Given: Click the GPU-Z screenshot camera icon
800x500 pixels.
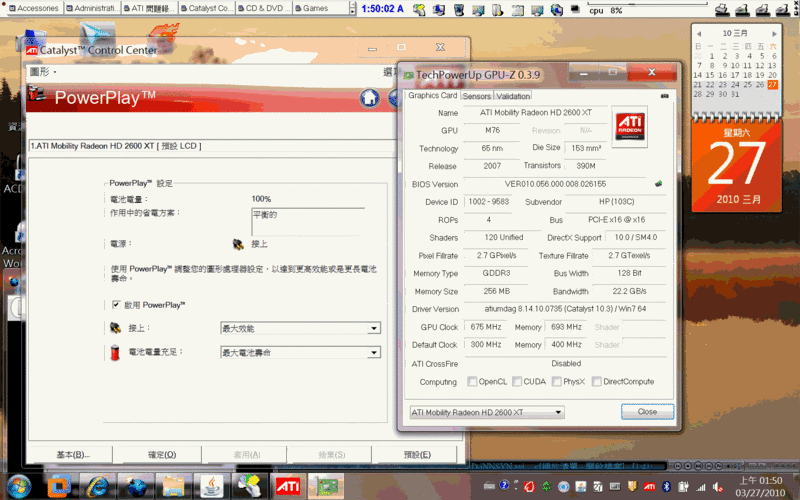Looking at the screenshot, I should [x=665, y=96].
